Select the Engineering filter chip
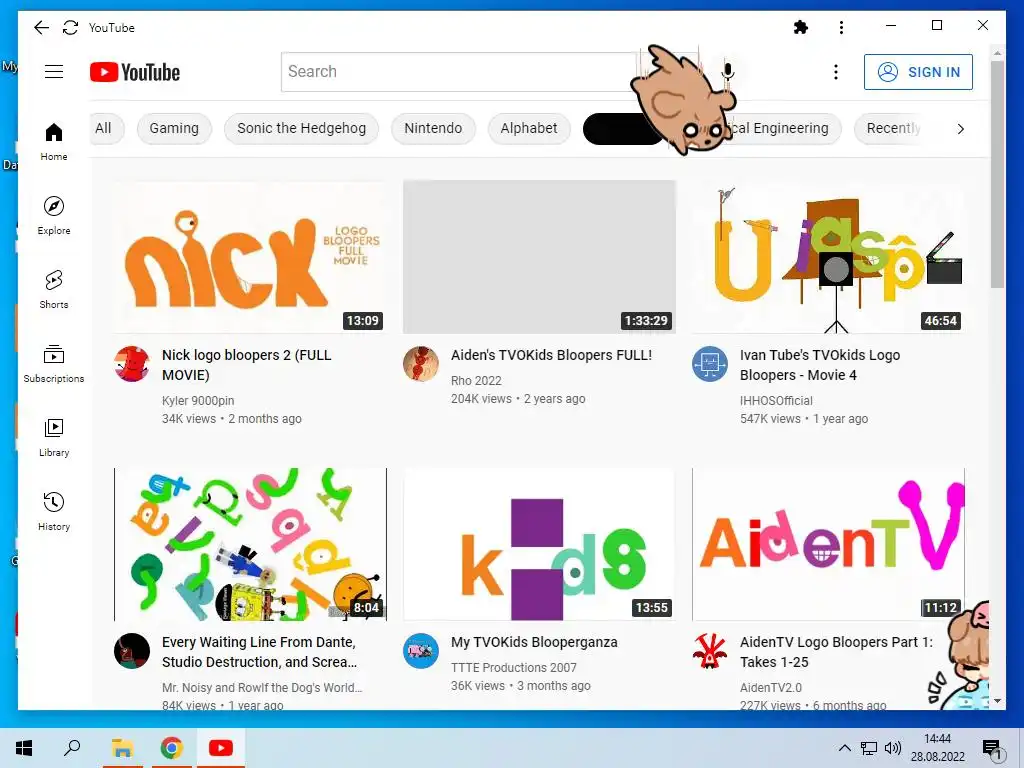Viewport: 1024px width, 768px height. click(778, 129)
